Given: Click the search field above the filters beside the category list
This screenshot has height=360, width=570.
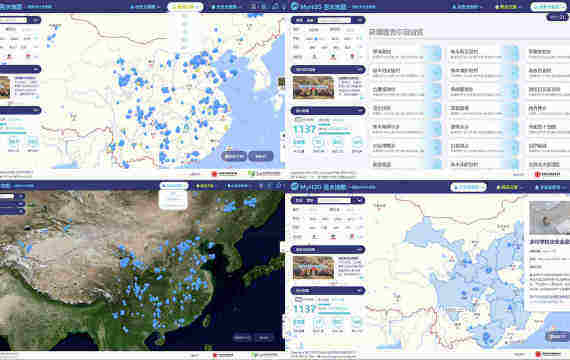Looking at the screenshot, I should (334, 20).
